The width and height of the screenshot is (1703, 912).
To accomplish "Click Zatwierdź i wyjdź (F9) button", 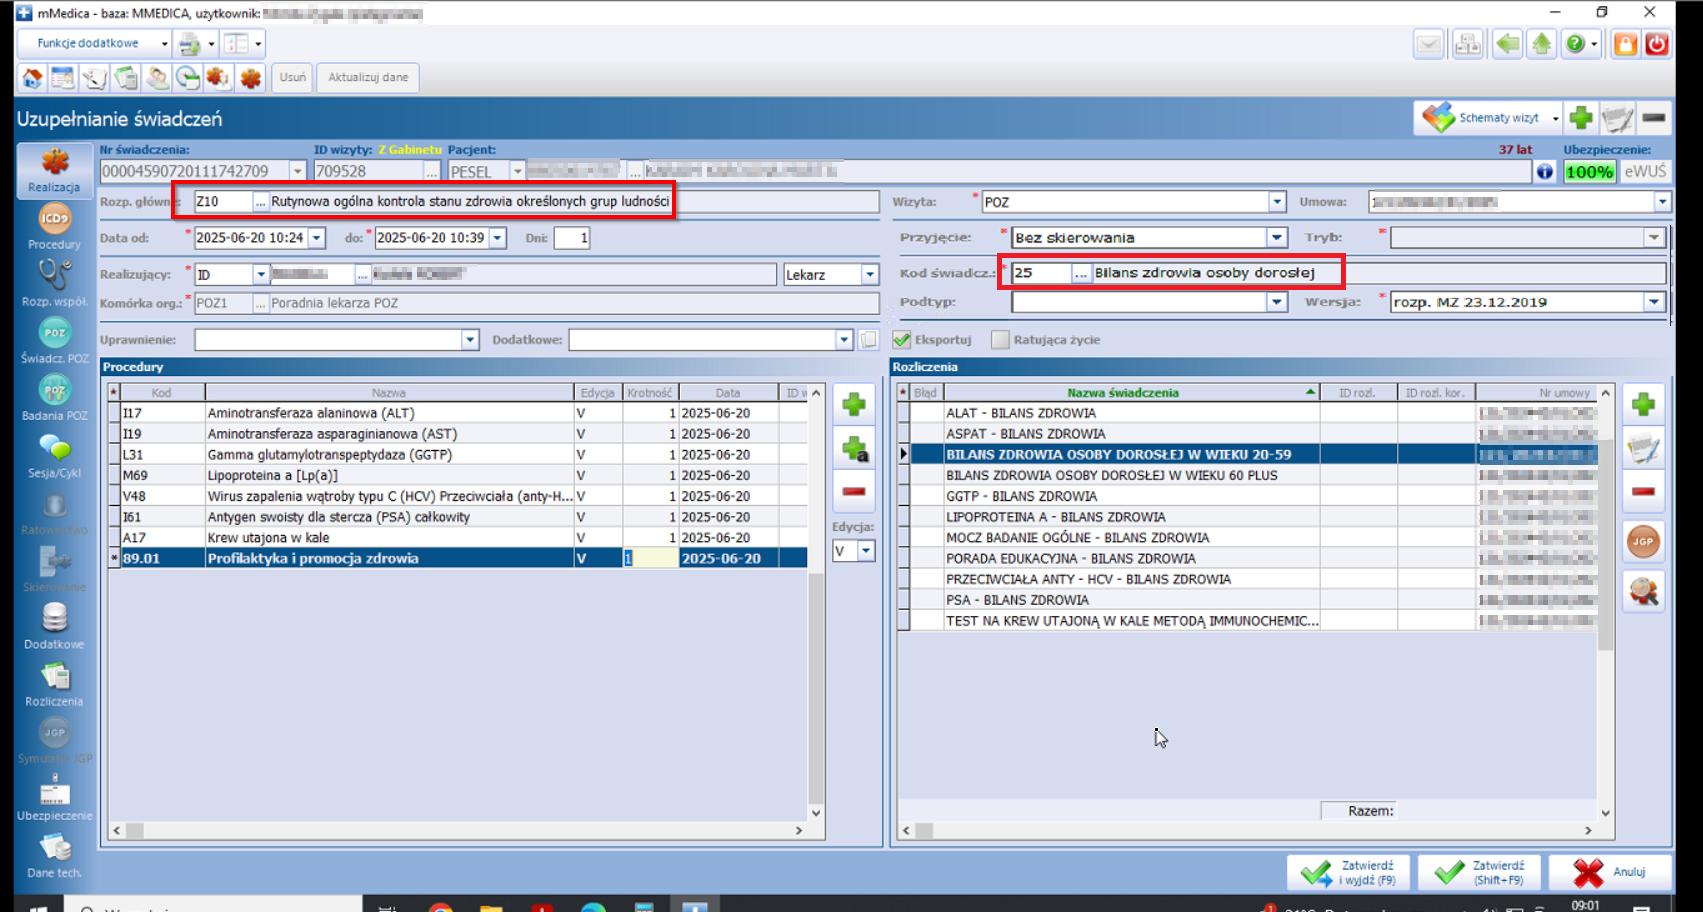I will [1348, 873].
